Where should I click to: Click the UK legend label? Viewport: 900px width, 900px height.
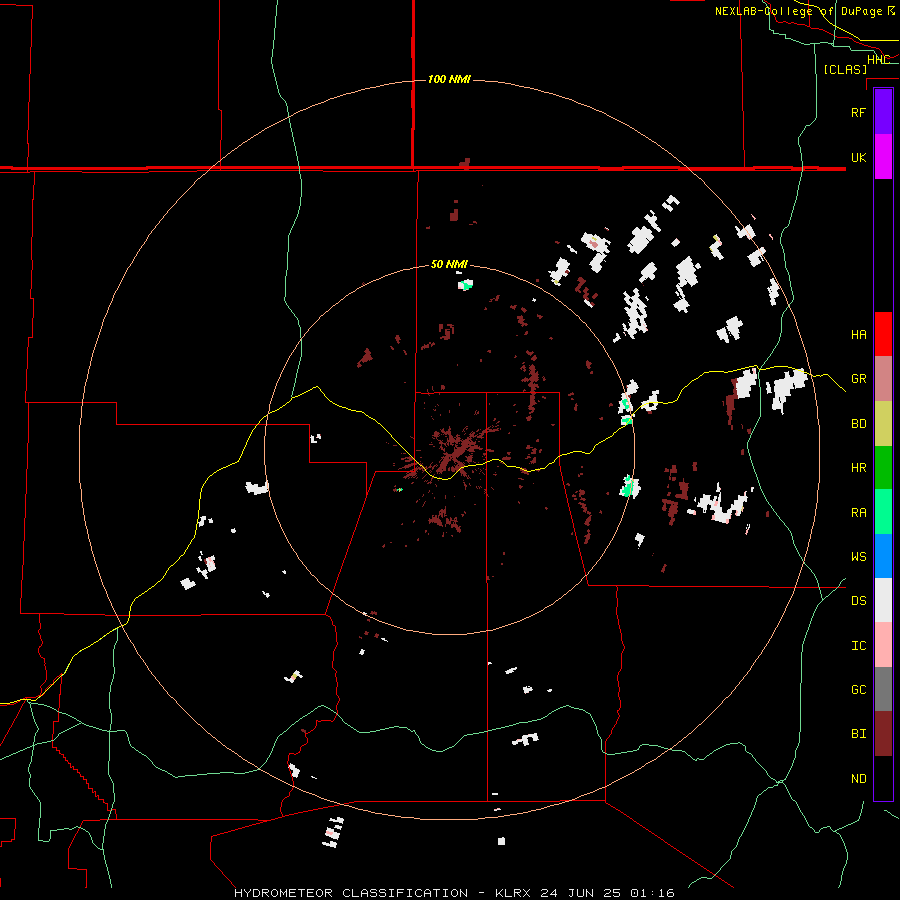859,157
